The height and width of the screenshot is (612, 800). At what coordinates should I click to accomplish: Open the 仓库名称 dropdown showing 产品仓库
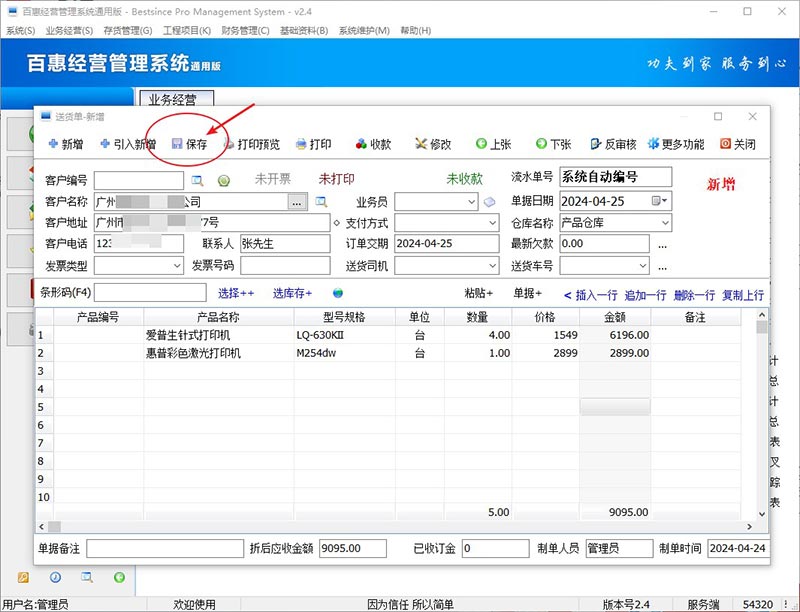coord(665,223)
